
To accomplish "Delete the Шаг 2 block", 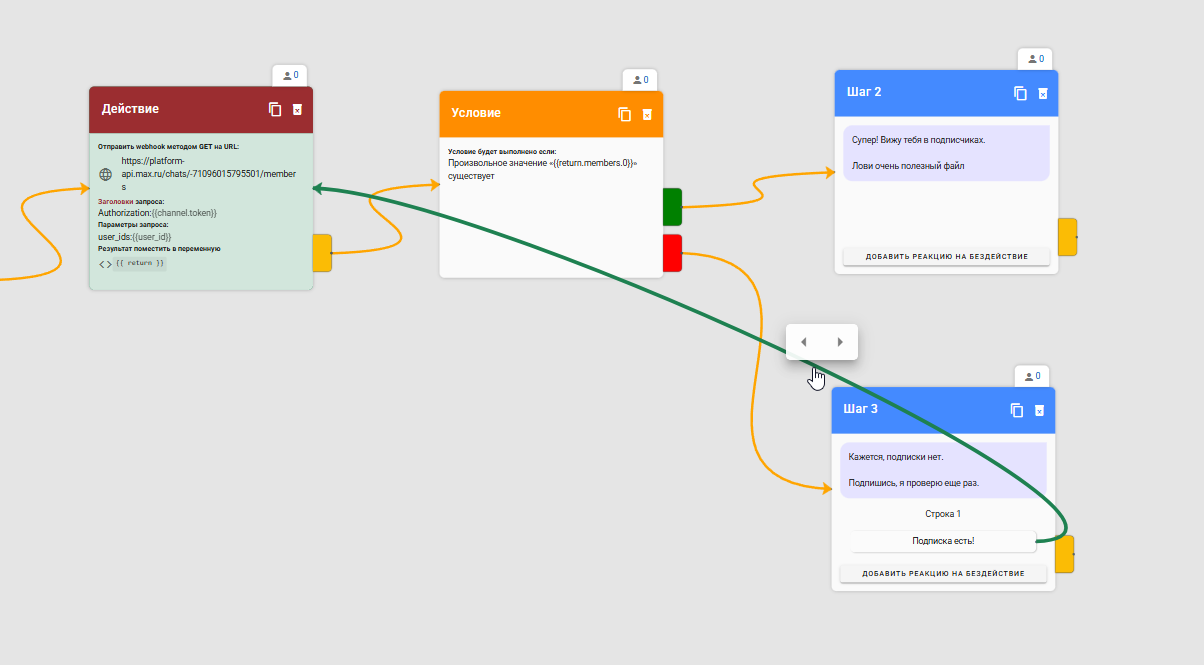I will (x=1043, y=93).
